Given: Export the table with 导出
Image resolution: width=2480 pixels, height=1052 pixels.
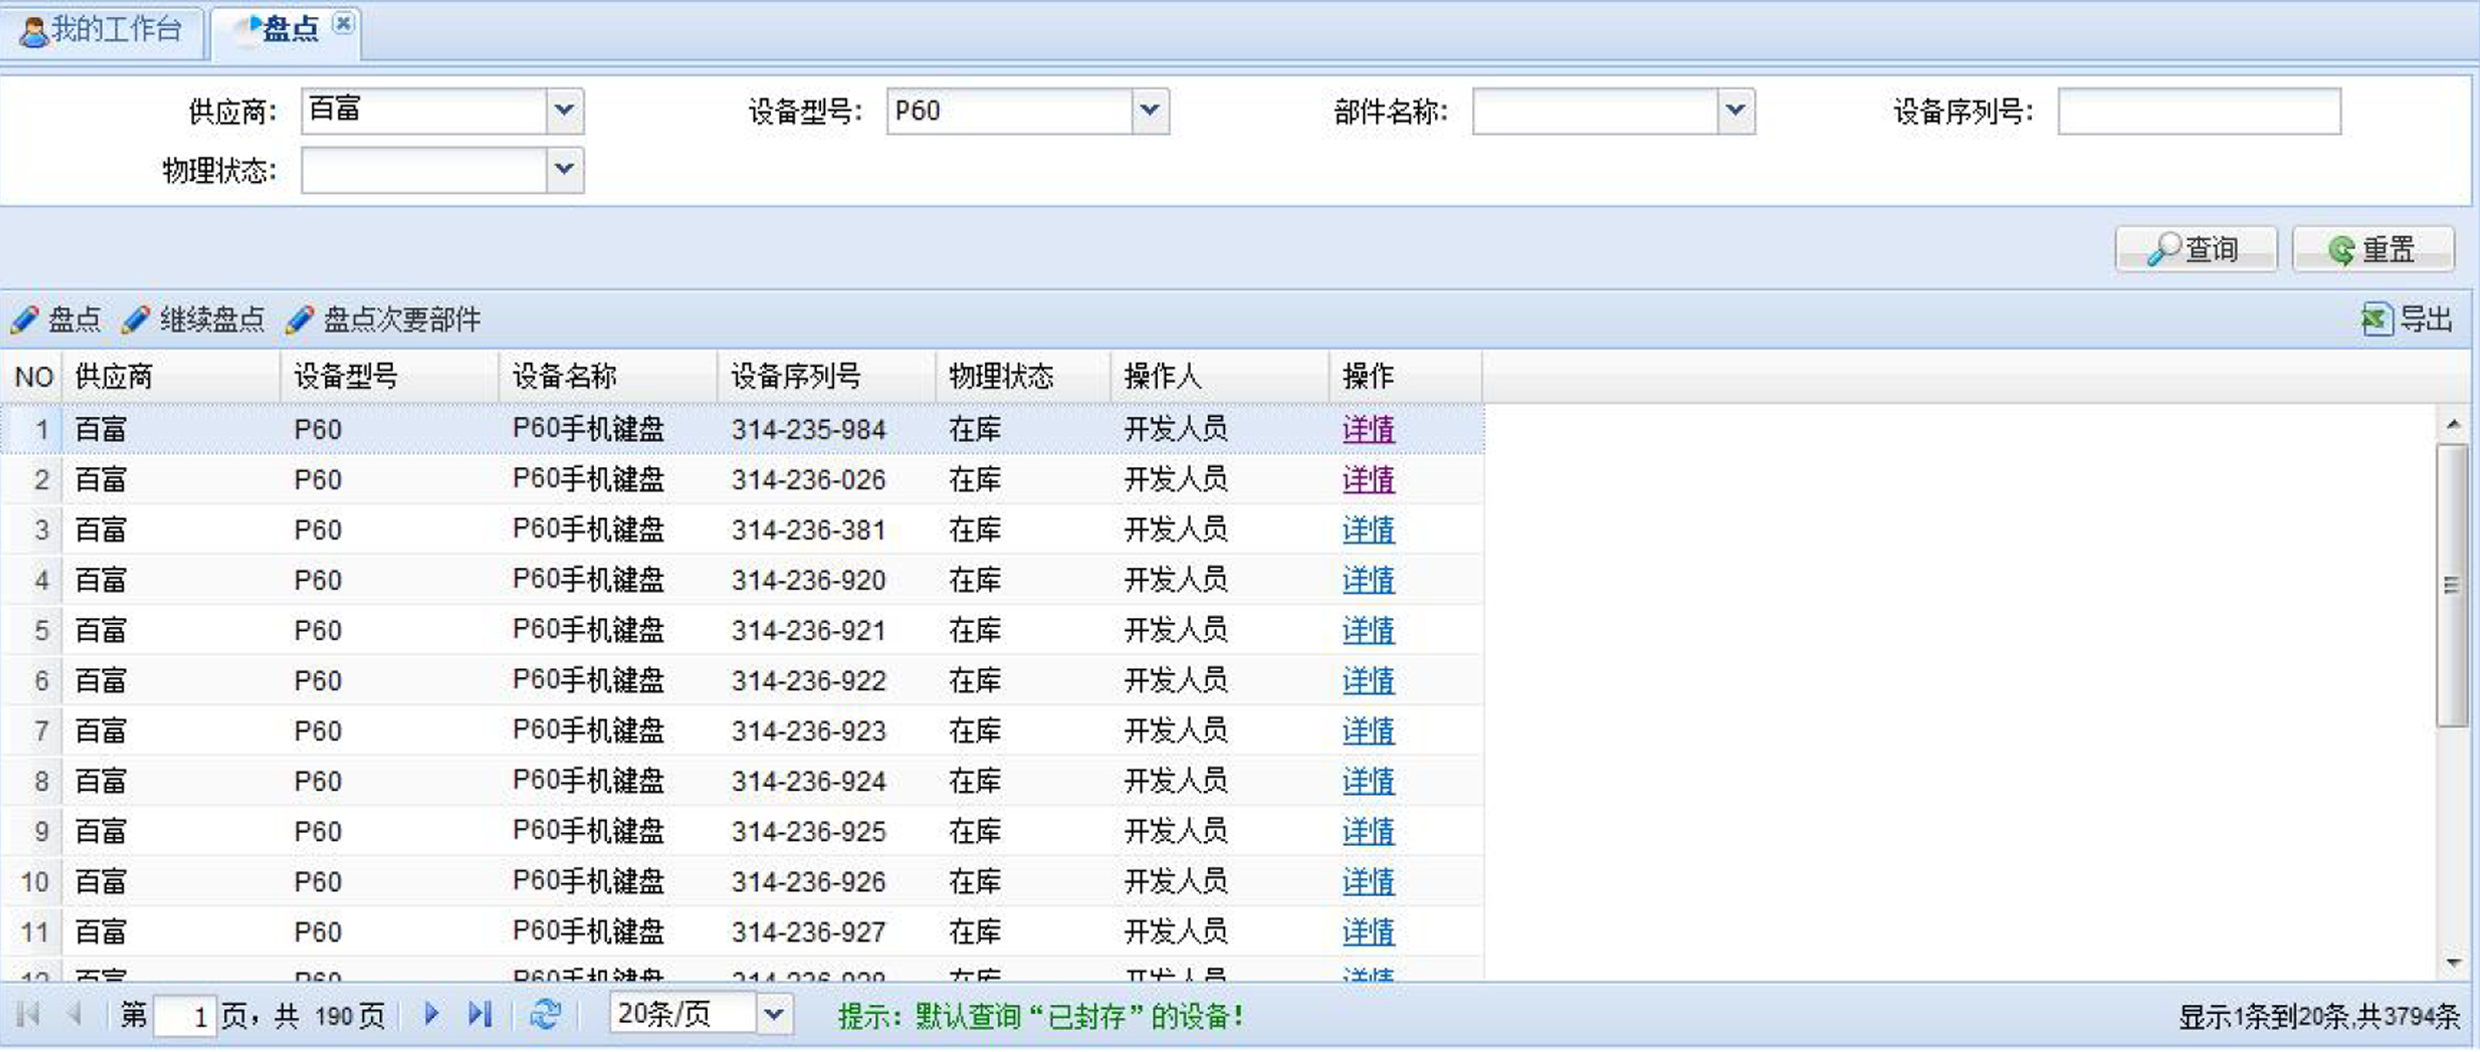Looking at the screenshot, I should click(x=2408, y=320).
